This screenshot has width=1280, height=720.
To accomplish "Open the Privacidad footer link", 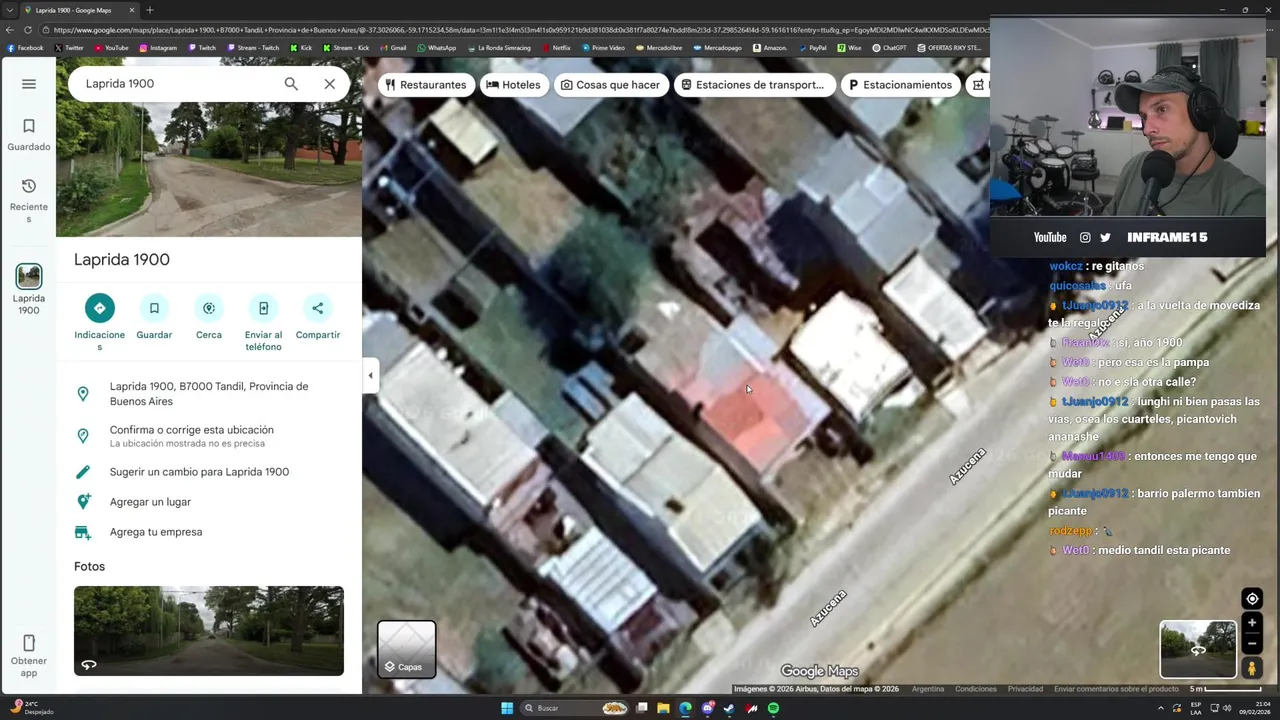I will (1025, 689).
